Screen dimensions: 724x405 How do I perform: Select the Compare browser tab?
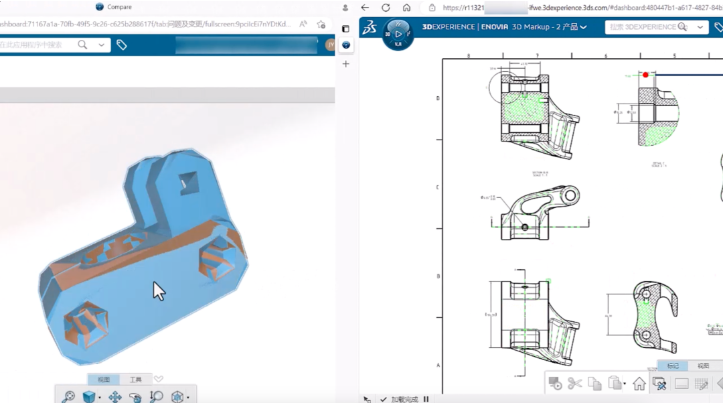click(x=114, y=7)
